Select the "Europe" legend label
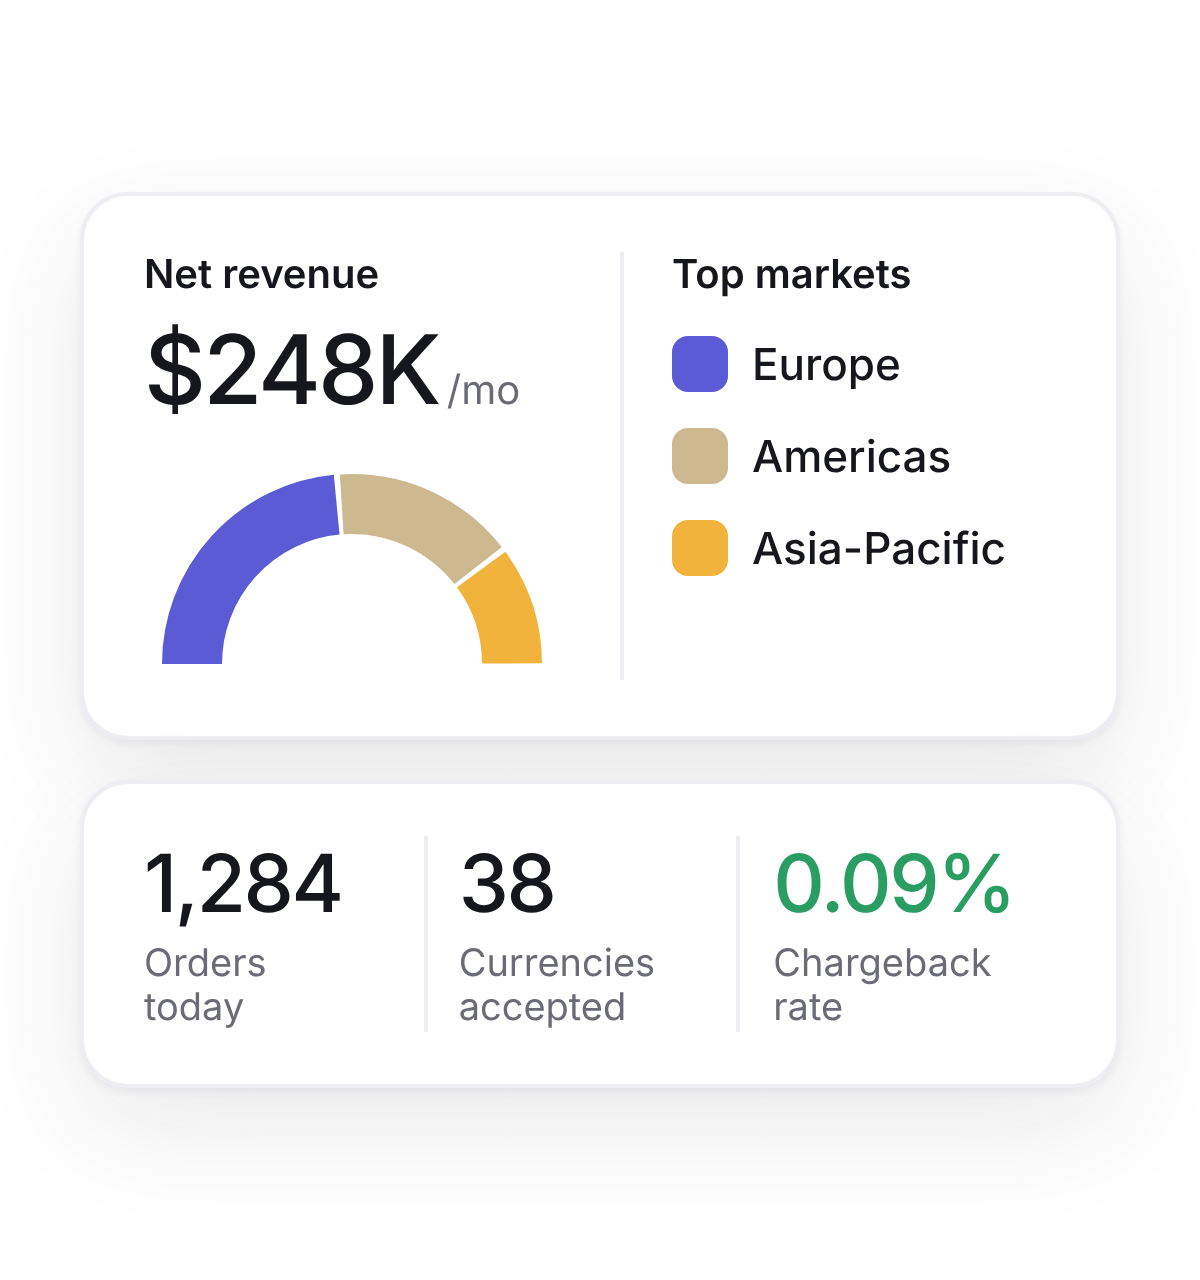The image size is (1200, 1280). (x=826, y=365)
